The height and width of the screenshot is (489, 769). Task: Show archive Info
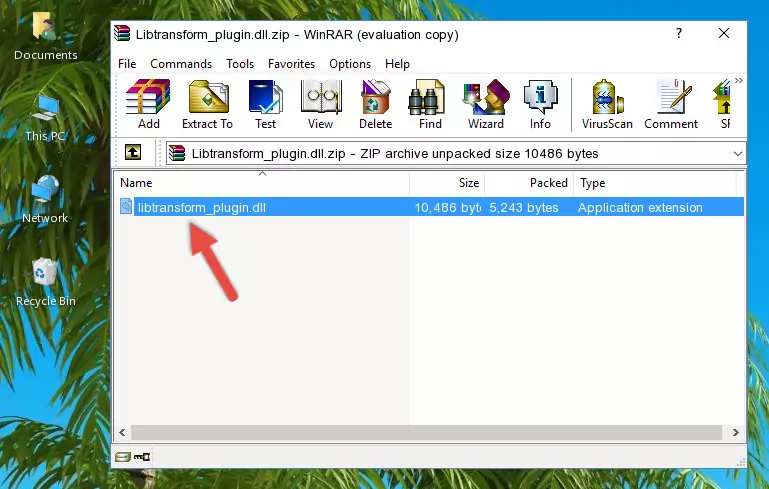click(540, 104)
